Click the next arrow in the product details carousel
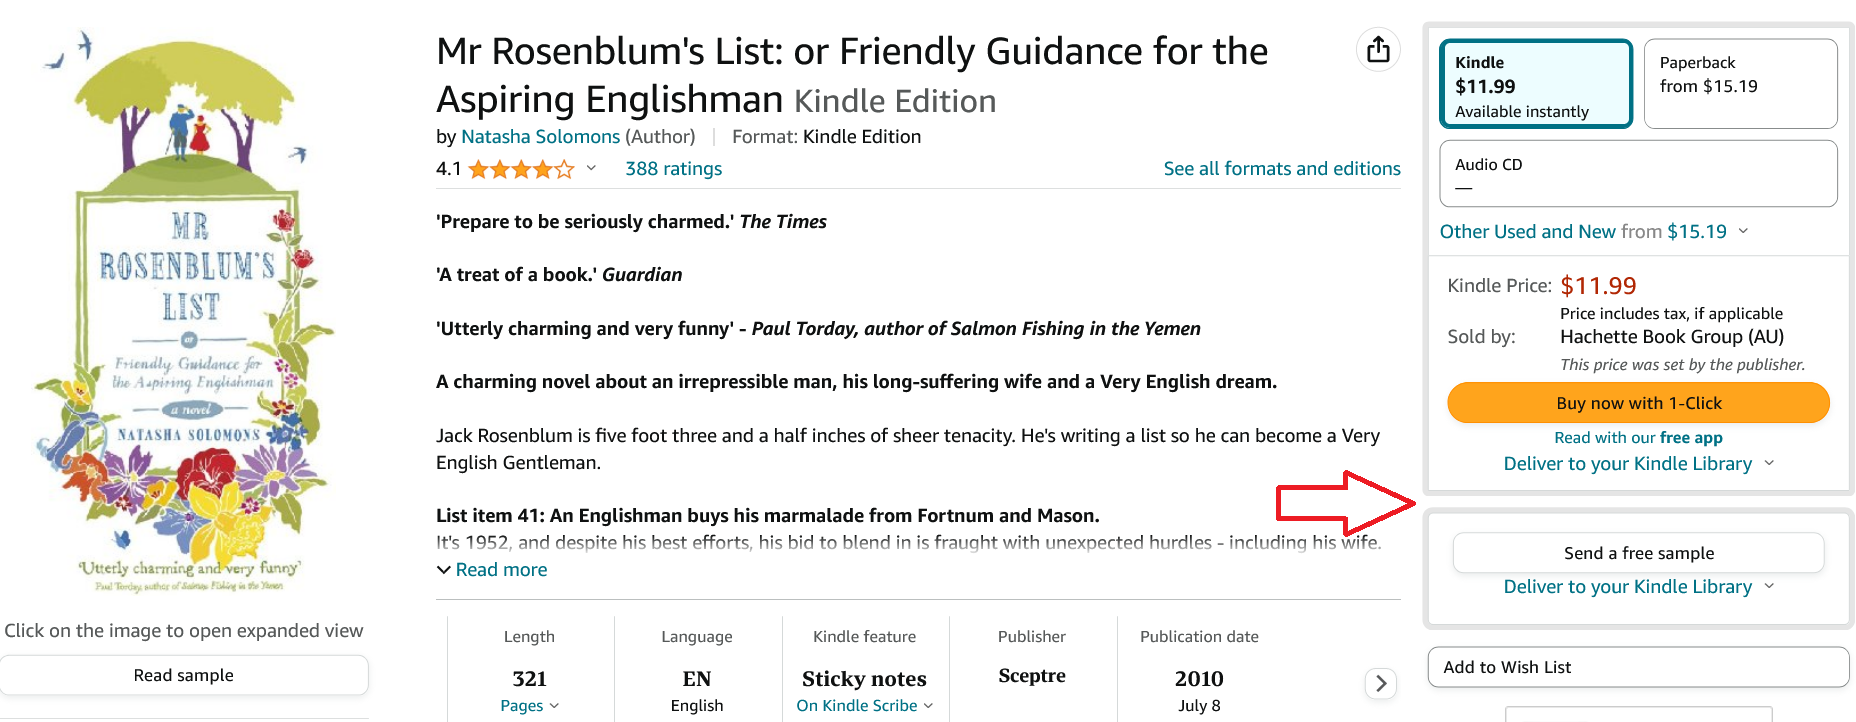This screenshot has height=722, width=1856. [1380, 683]
